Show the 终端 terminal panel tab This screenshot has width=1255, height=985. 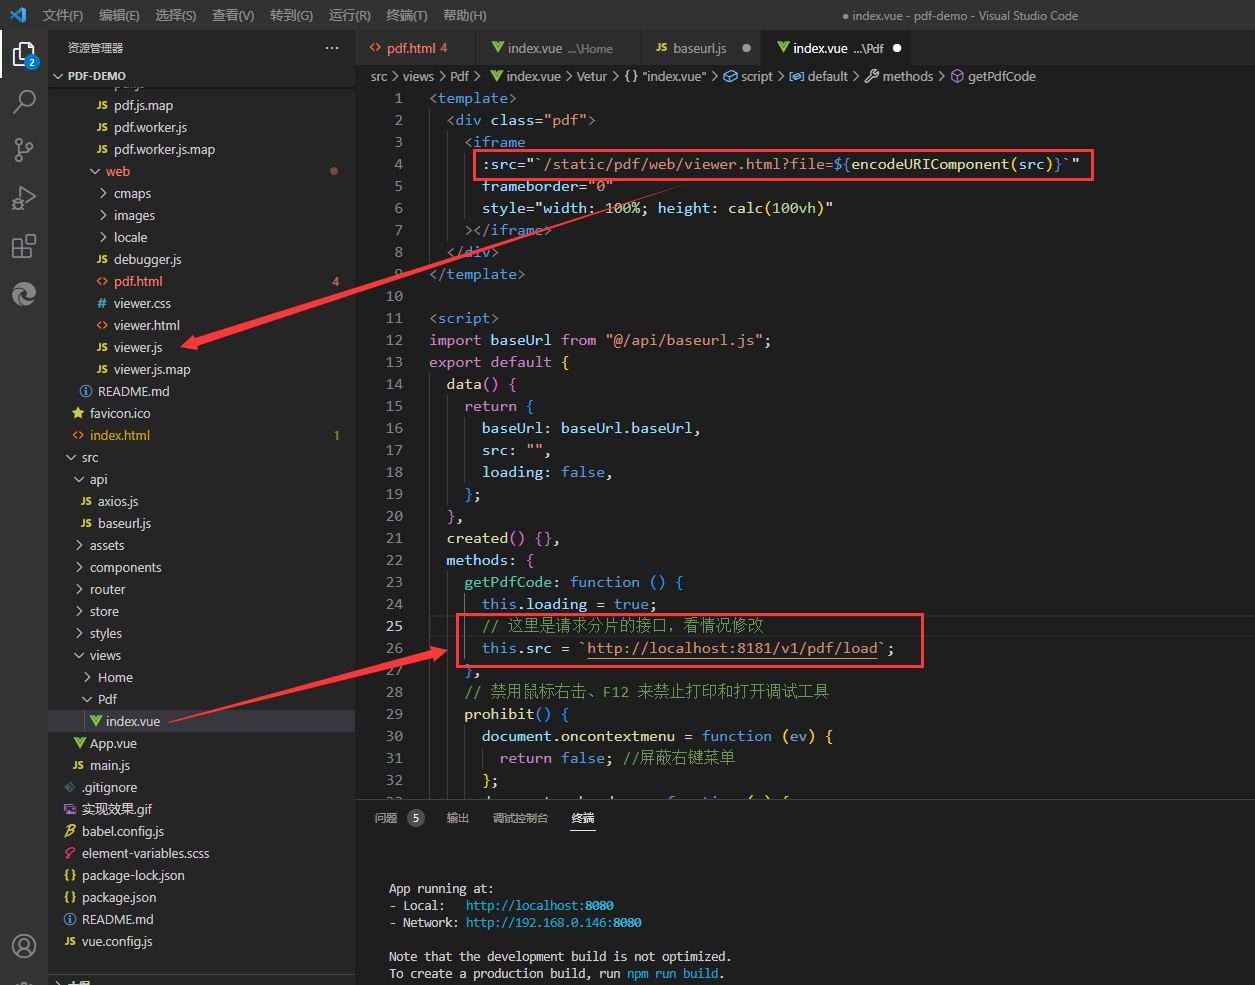pos(582,818)
